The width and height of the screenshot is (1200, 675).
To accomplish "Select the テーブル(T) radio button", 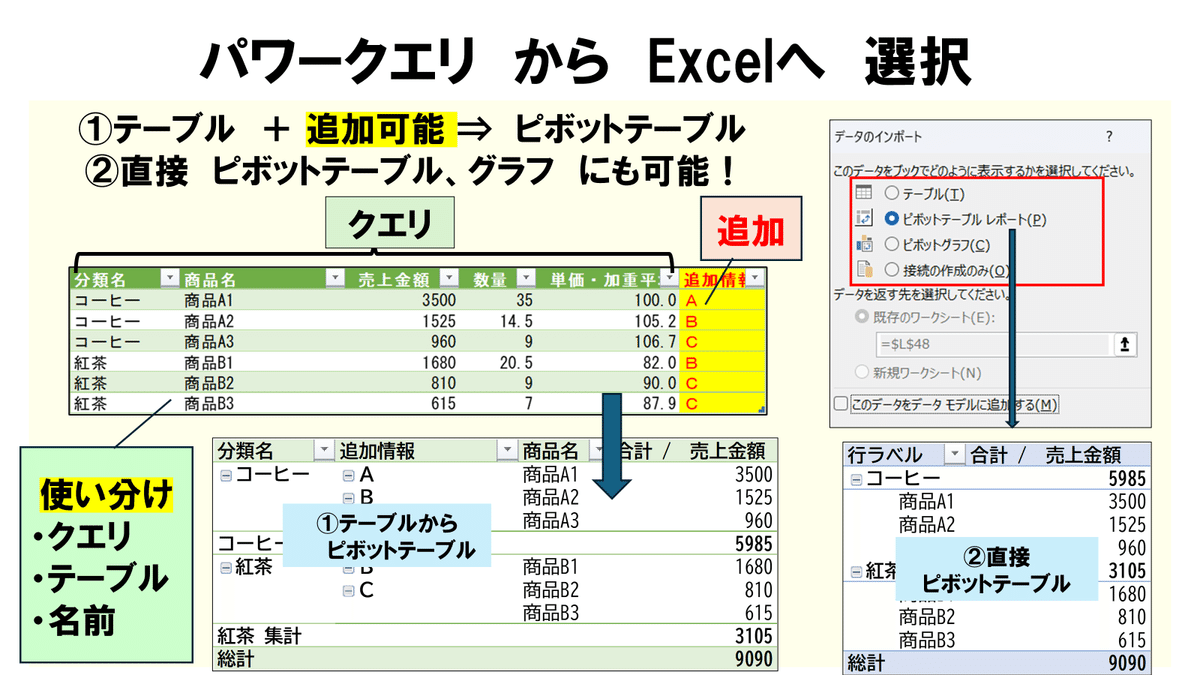I will click(892, 192).
